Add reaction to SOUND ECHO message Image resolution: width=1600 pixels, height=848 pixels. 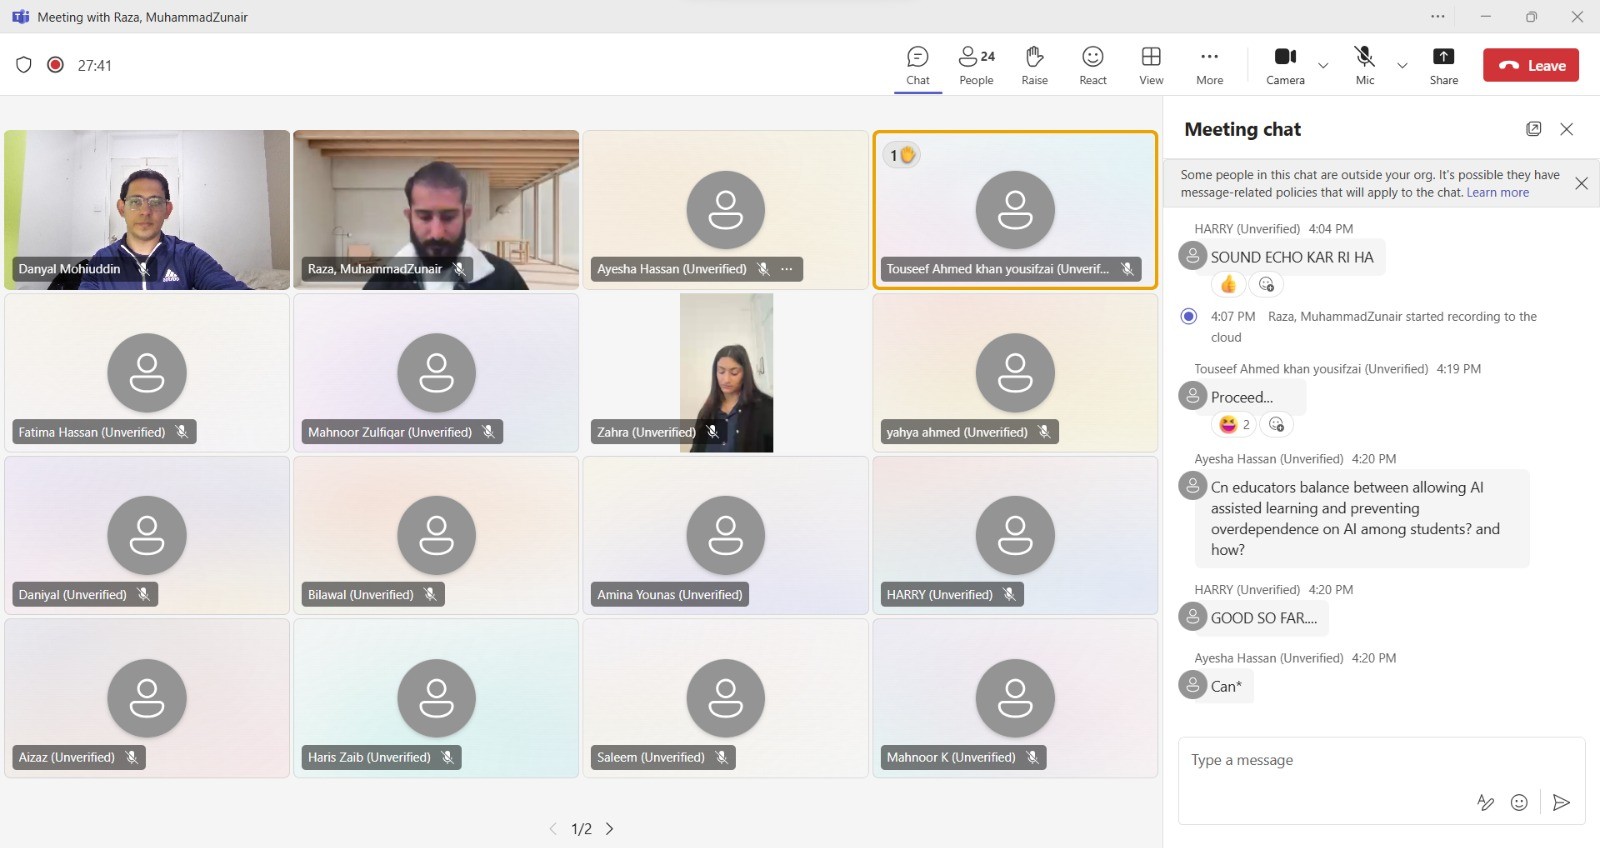tap(1266, 285)
